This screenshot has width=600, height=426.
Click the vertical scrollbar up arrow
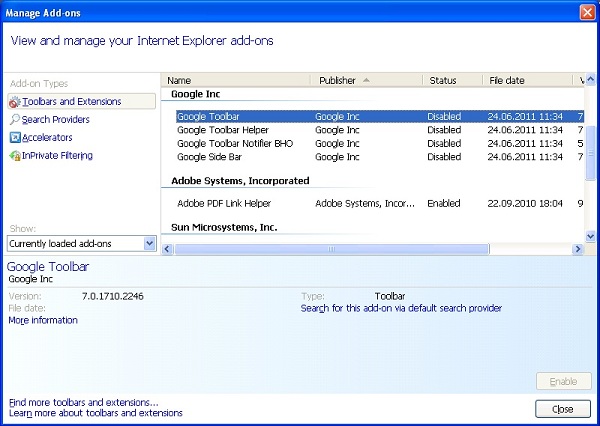(x=590, y=80)
